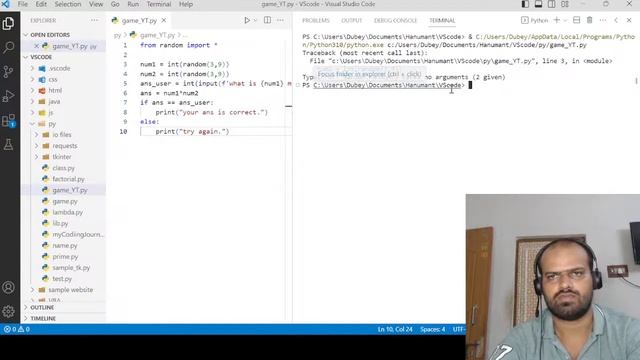Open the Manage gear settings
Viewport: 640px width, 360px height.
tap(8, 311)
